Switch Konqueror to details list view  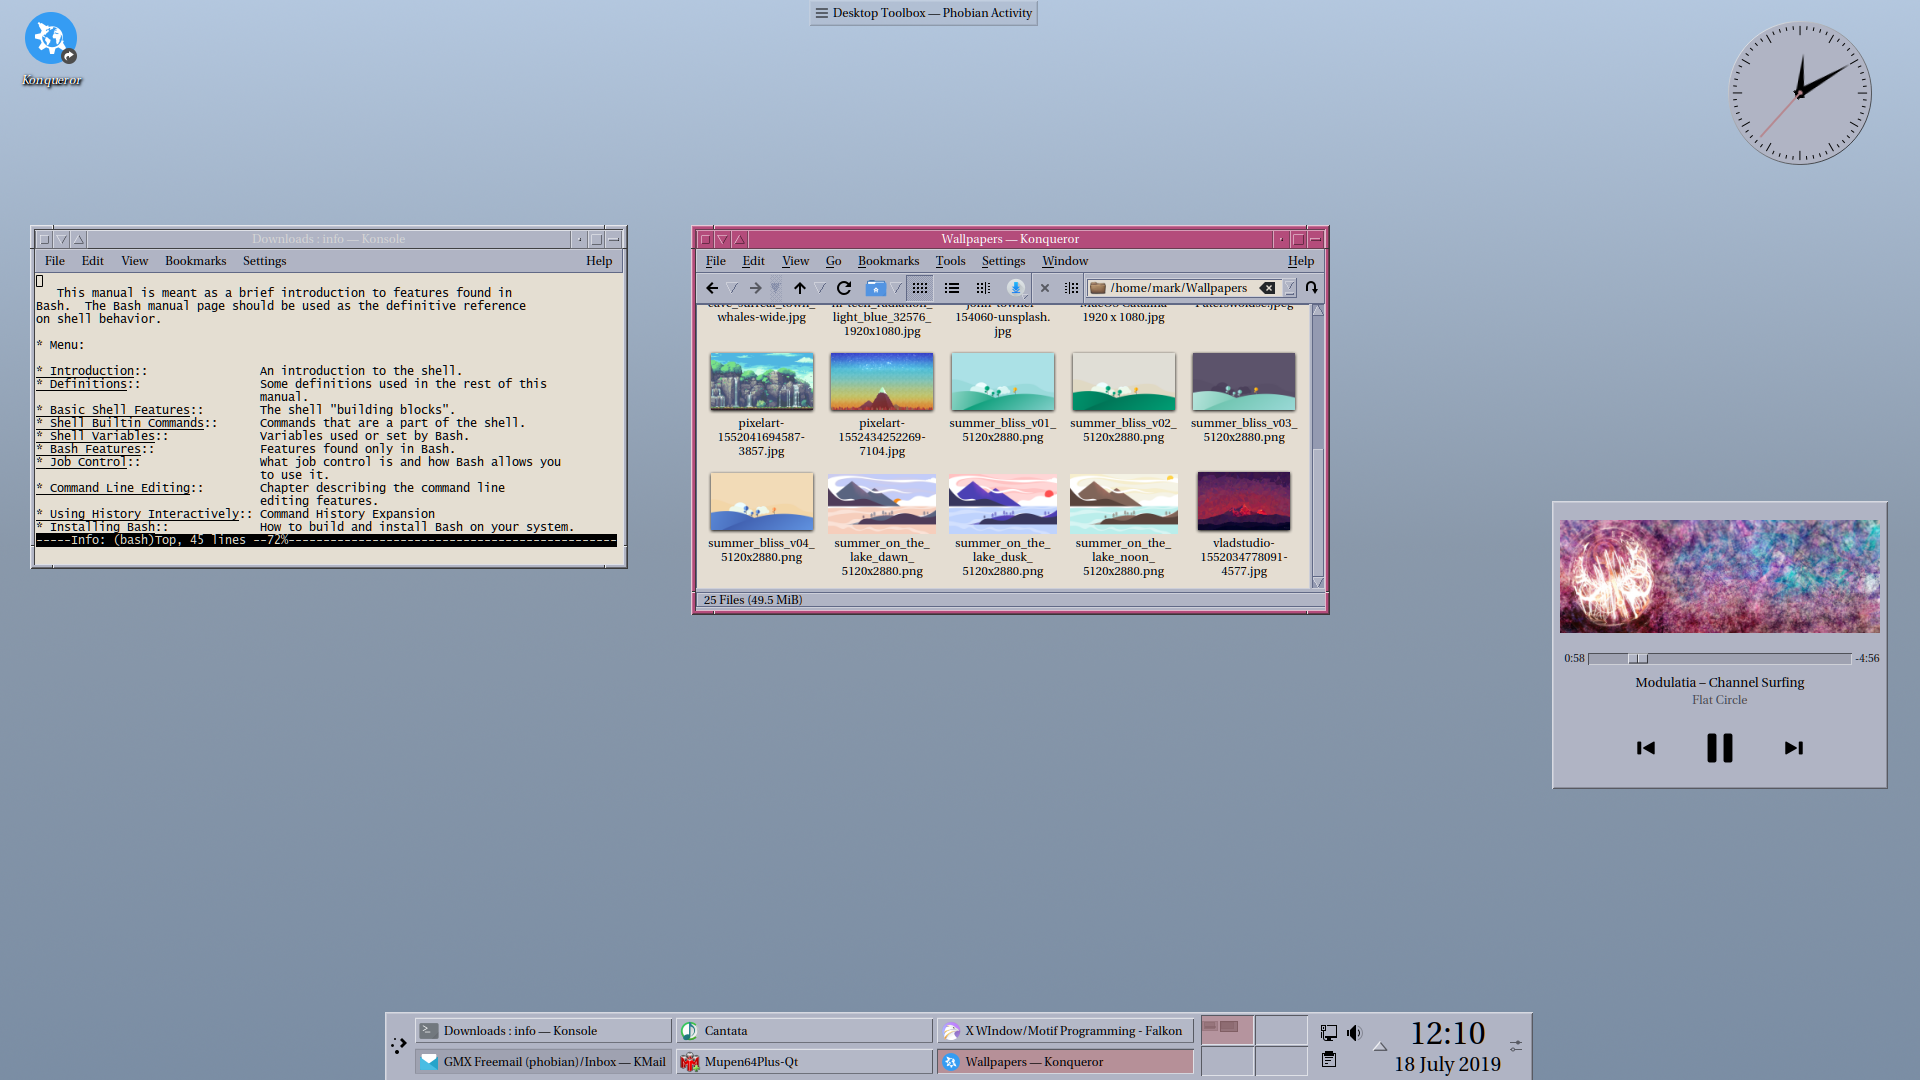point(952,288)
